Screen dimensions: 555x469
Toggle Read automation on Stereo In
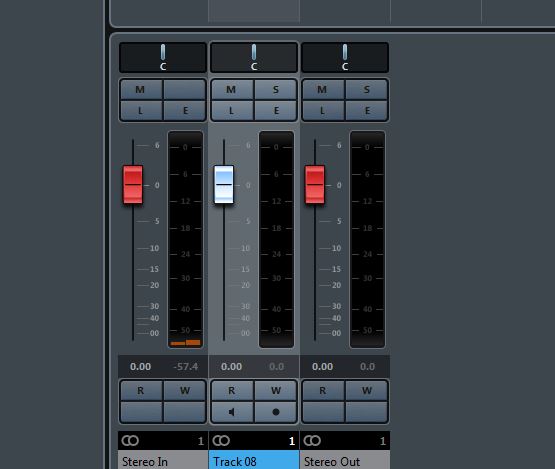[x=141, y=390]
